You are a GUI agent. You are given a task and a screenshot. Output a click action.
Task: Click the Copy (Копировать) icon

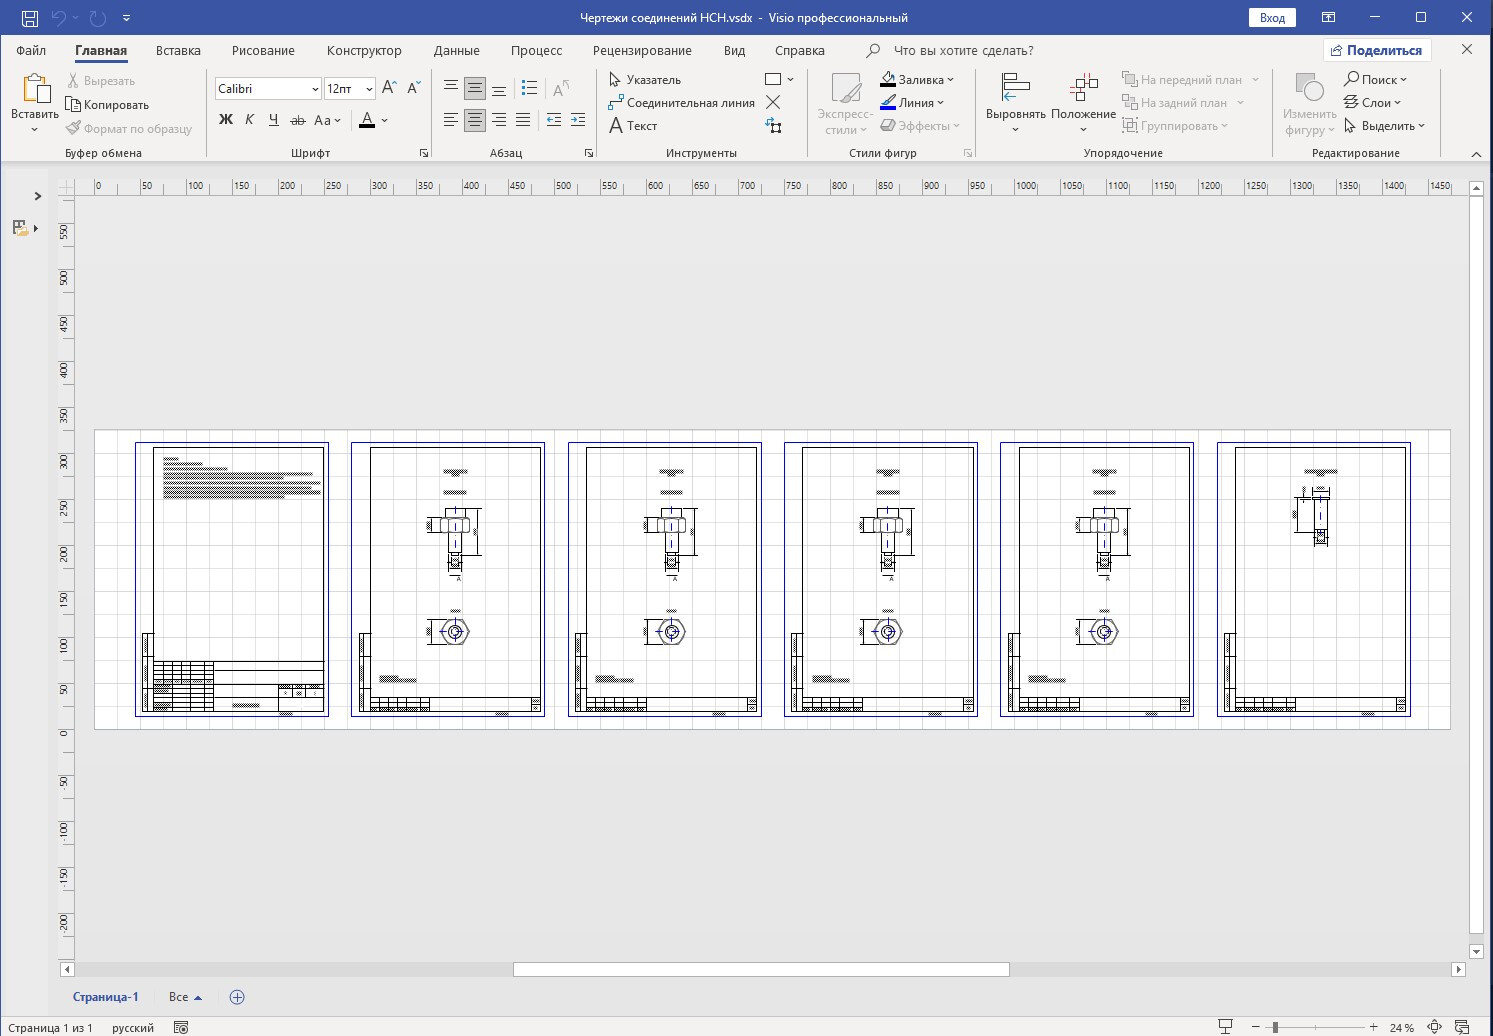click(107, 105)
